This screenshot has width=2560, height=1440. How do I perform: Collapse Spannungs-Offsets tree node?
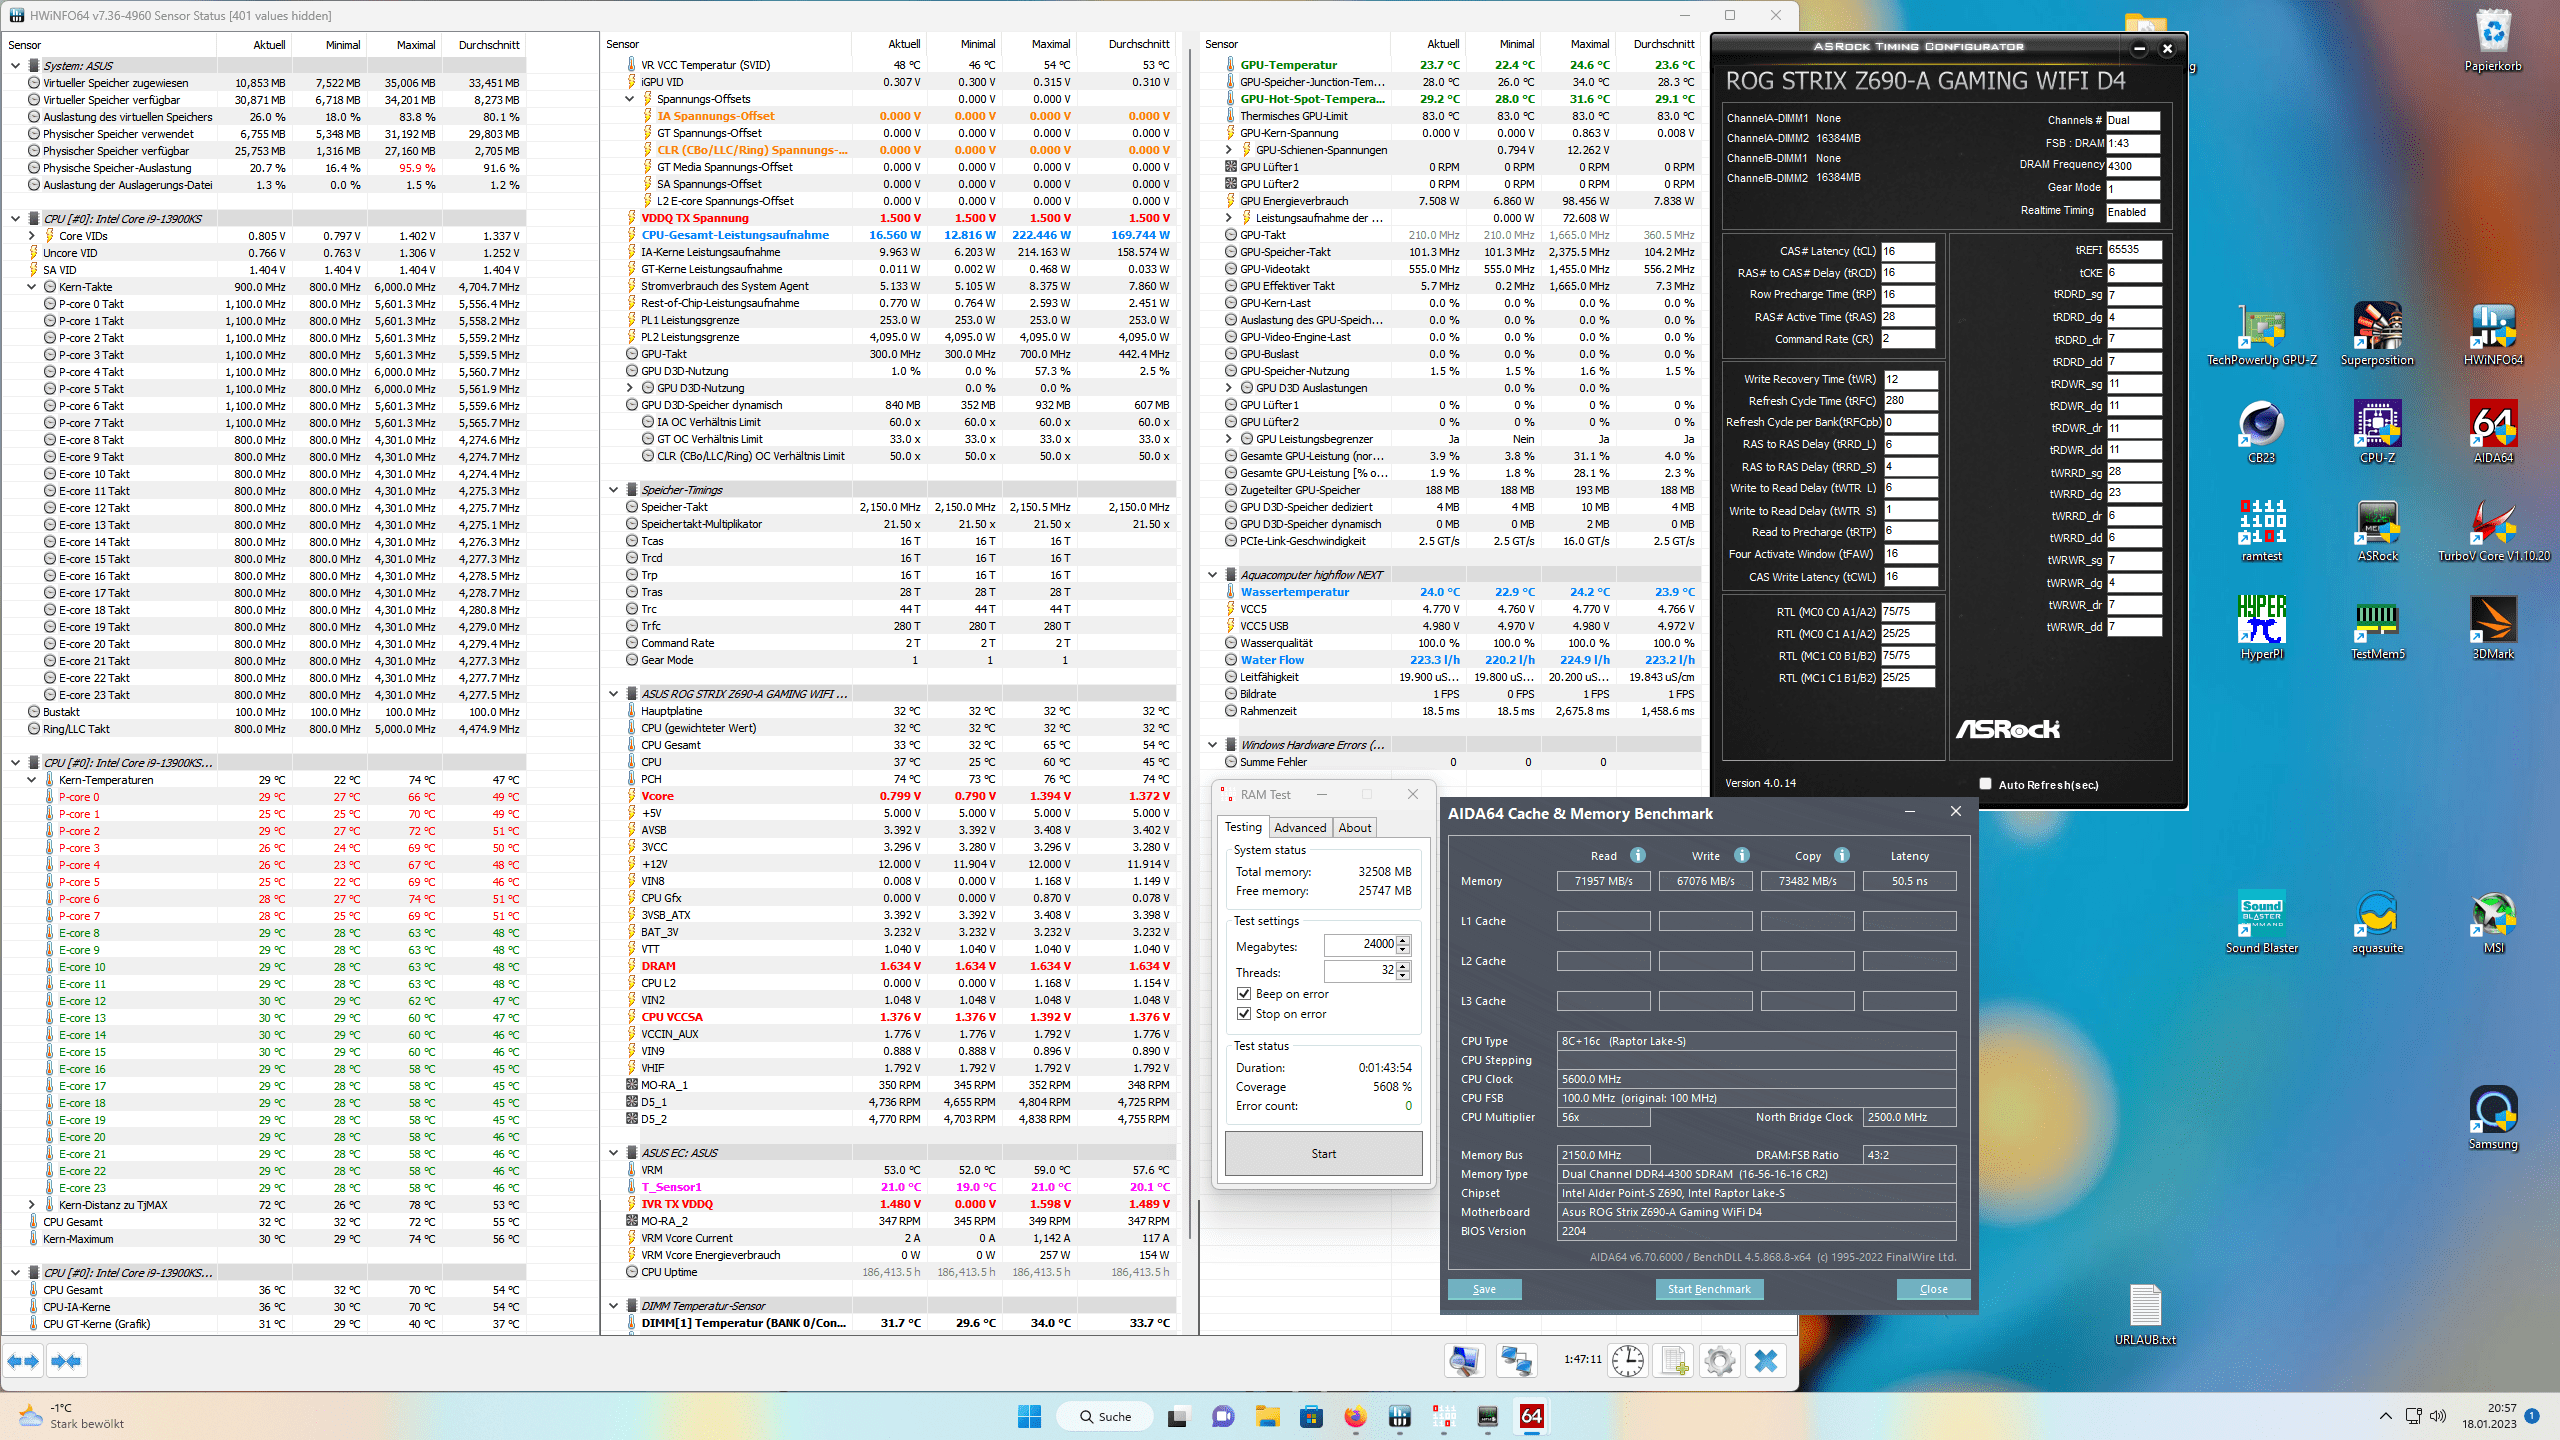coord(630,99)
